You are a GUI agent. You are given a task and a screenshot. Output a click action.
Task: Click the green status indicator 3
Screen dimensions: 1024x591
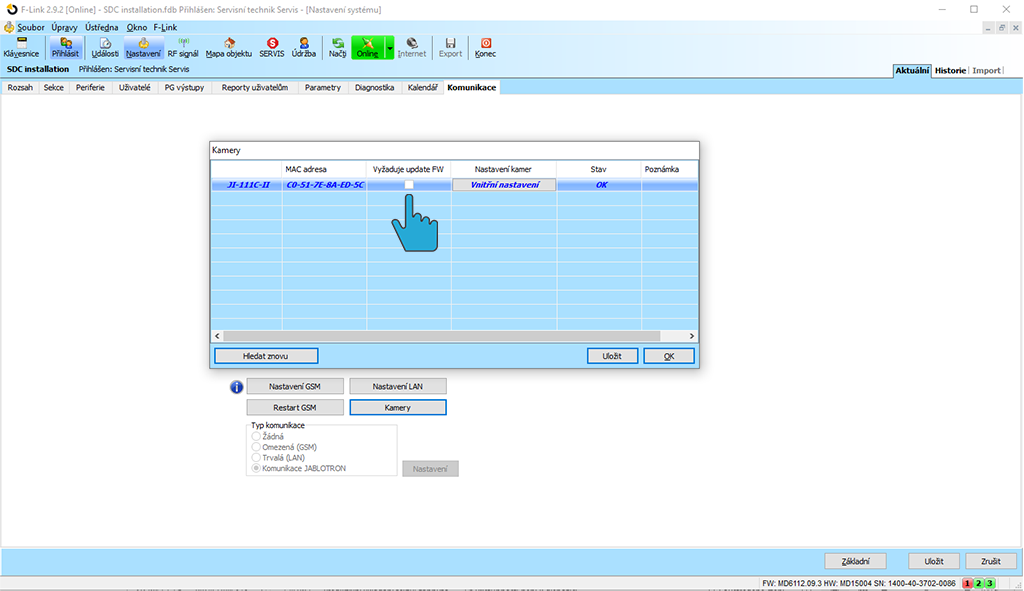tap(989, 583)
